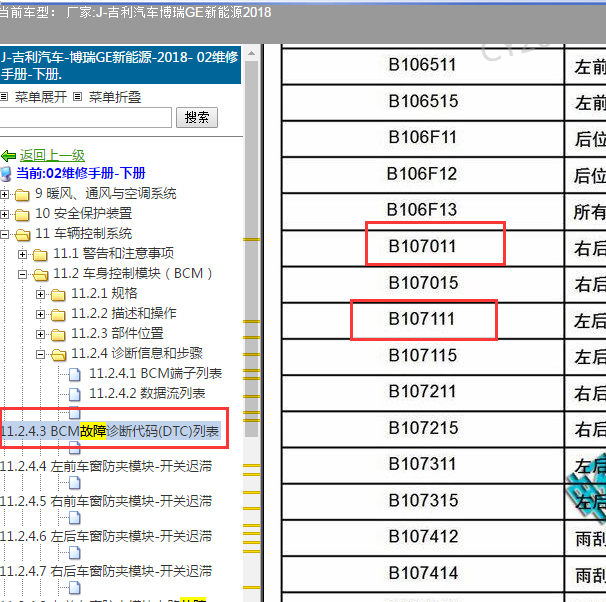This screenshot has height=602, width=606.
Task: Open 11.2.3 部件位置 section
Action: tap(117, 333)
